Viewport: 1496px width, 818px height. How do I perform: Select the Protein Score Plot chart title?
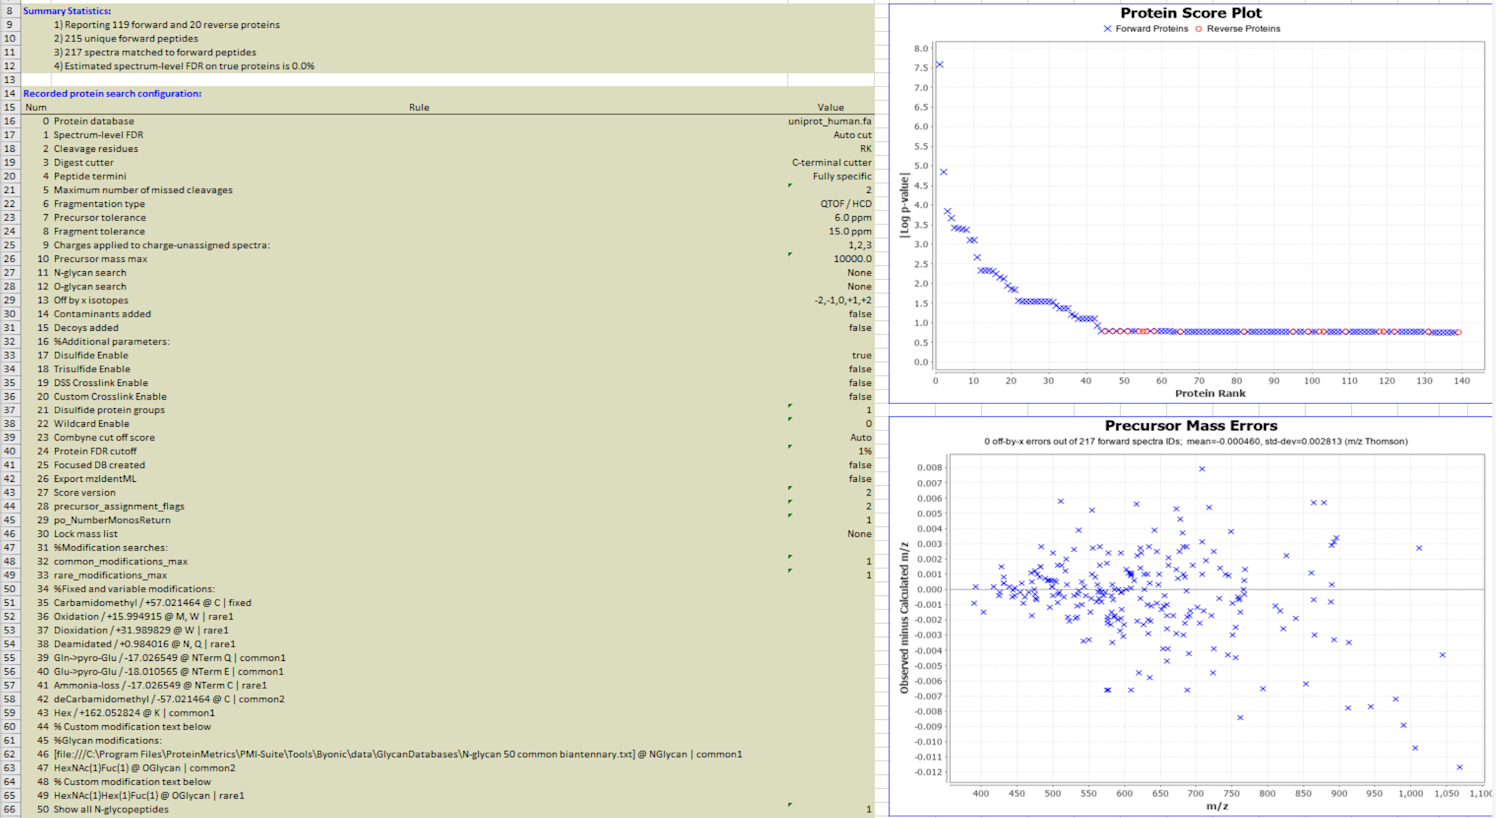pyautogui.click(x=1190, y=13)
